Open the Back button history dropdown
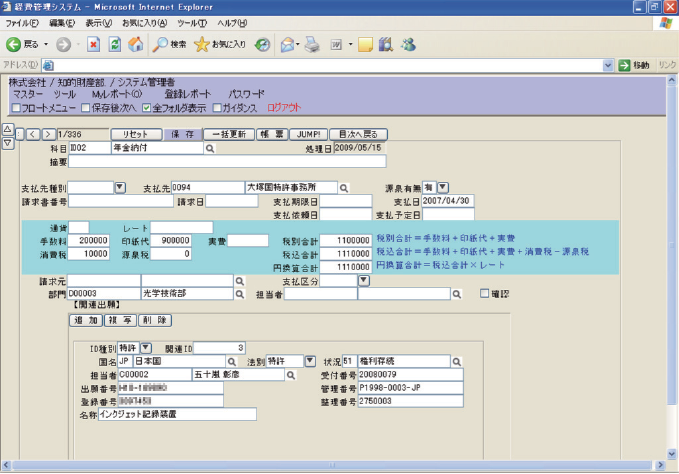The width and height of the screenshot is (679, 474). click(x=46, y=44)
